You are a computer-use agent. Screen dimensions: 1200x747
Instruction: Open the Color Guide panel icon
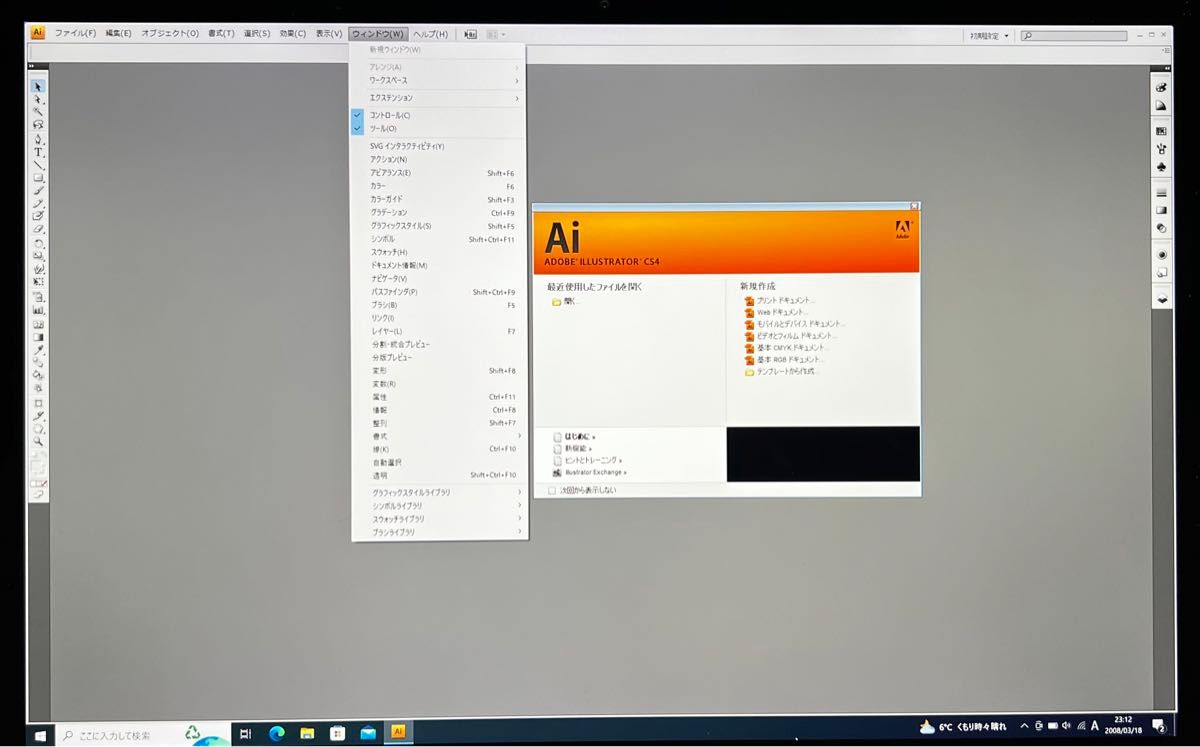[x=1161, y=105]
